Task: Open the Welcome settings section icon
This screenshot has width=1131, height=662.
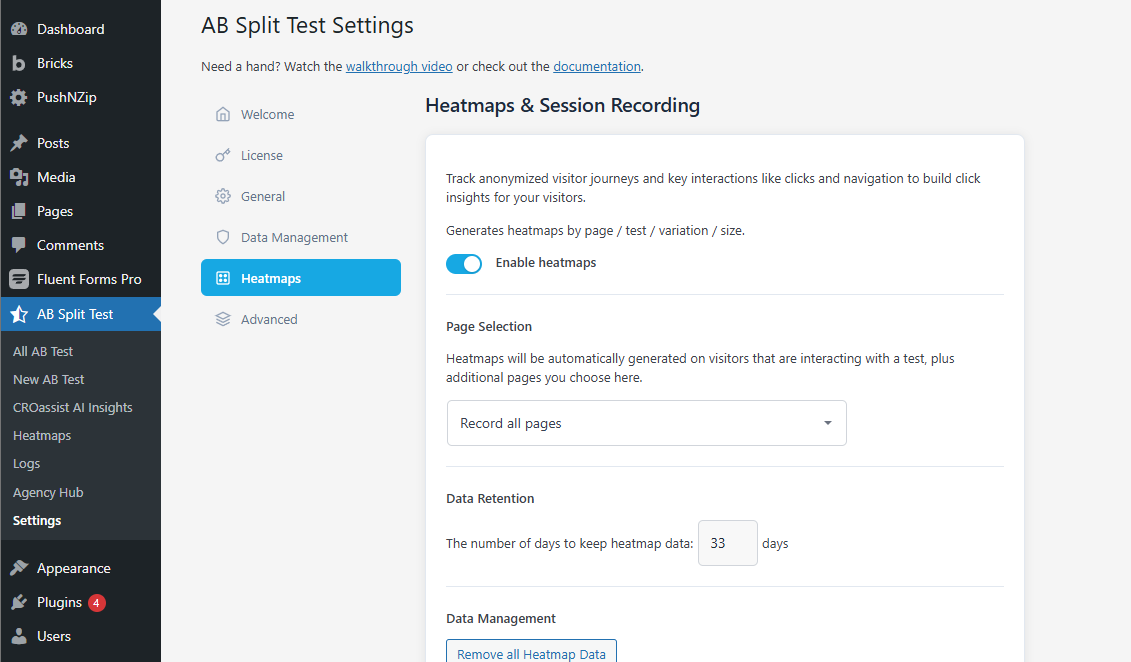Action: point(222,114)
